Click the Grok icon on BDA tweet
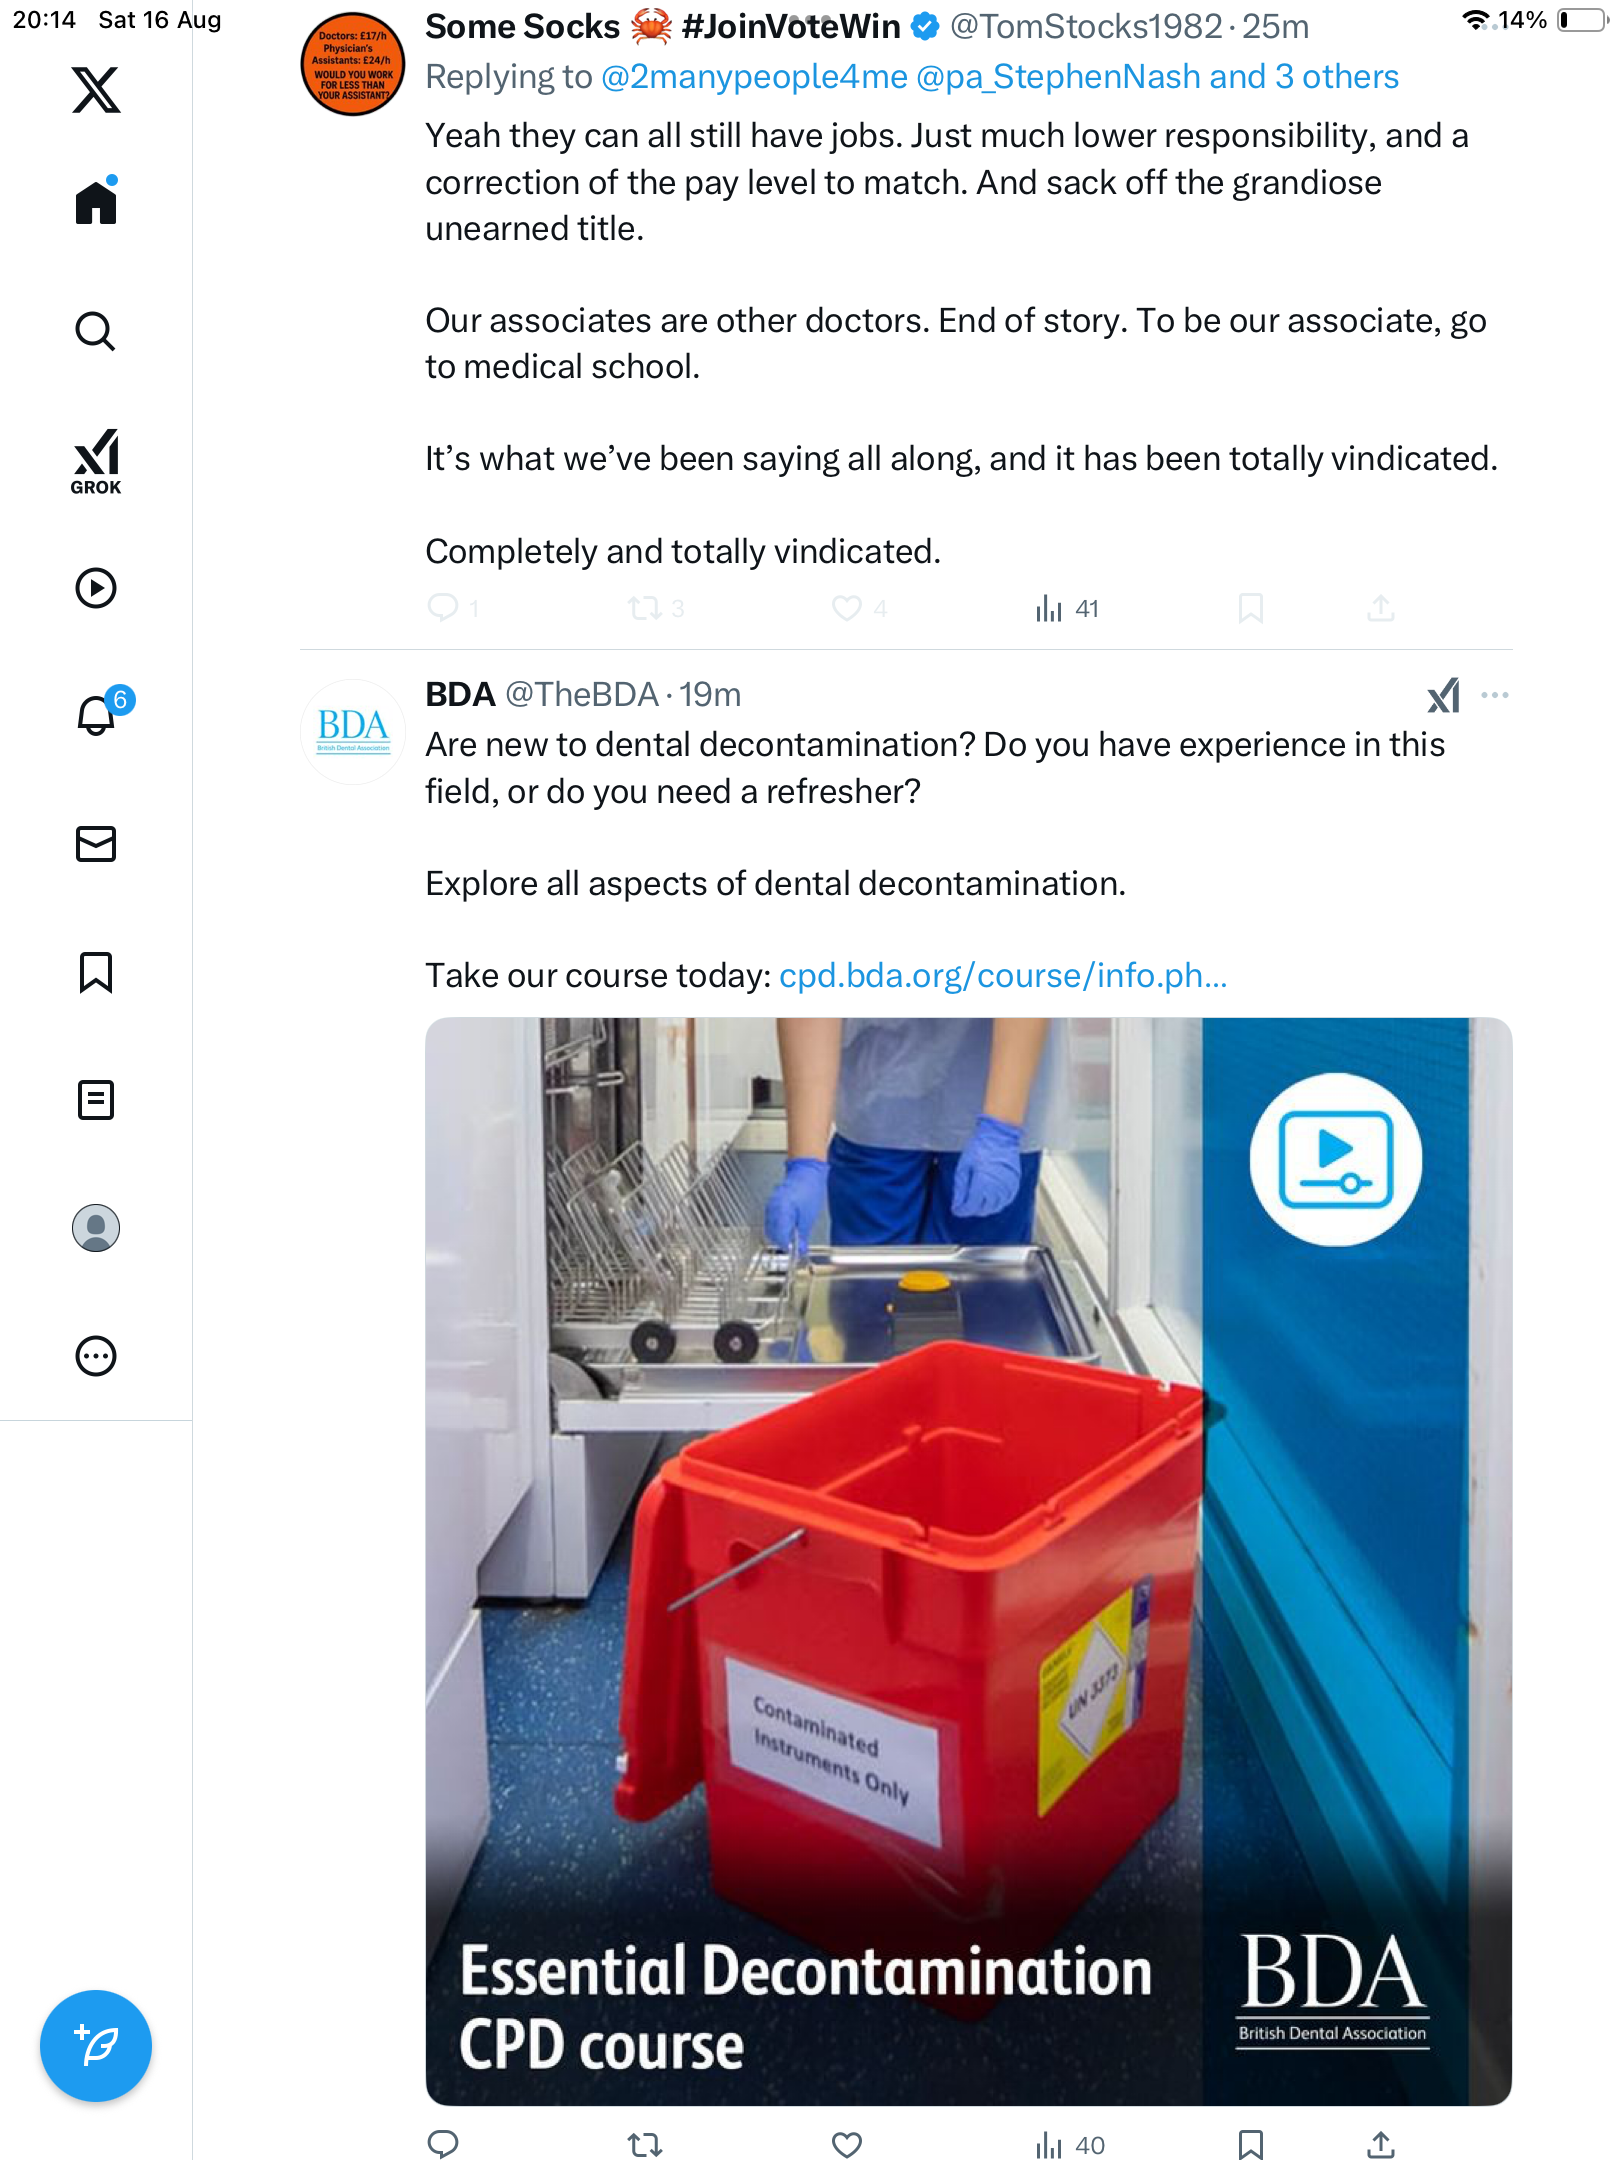 [1443, 696]
